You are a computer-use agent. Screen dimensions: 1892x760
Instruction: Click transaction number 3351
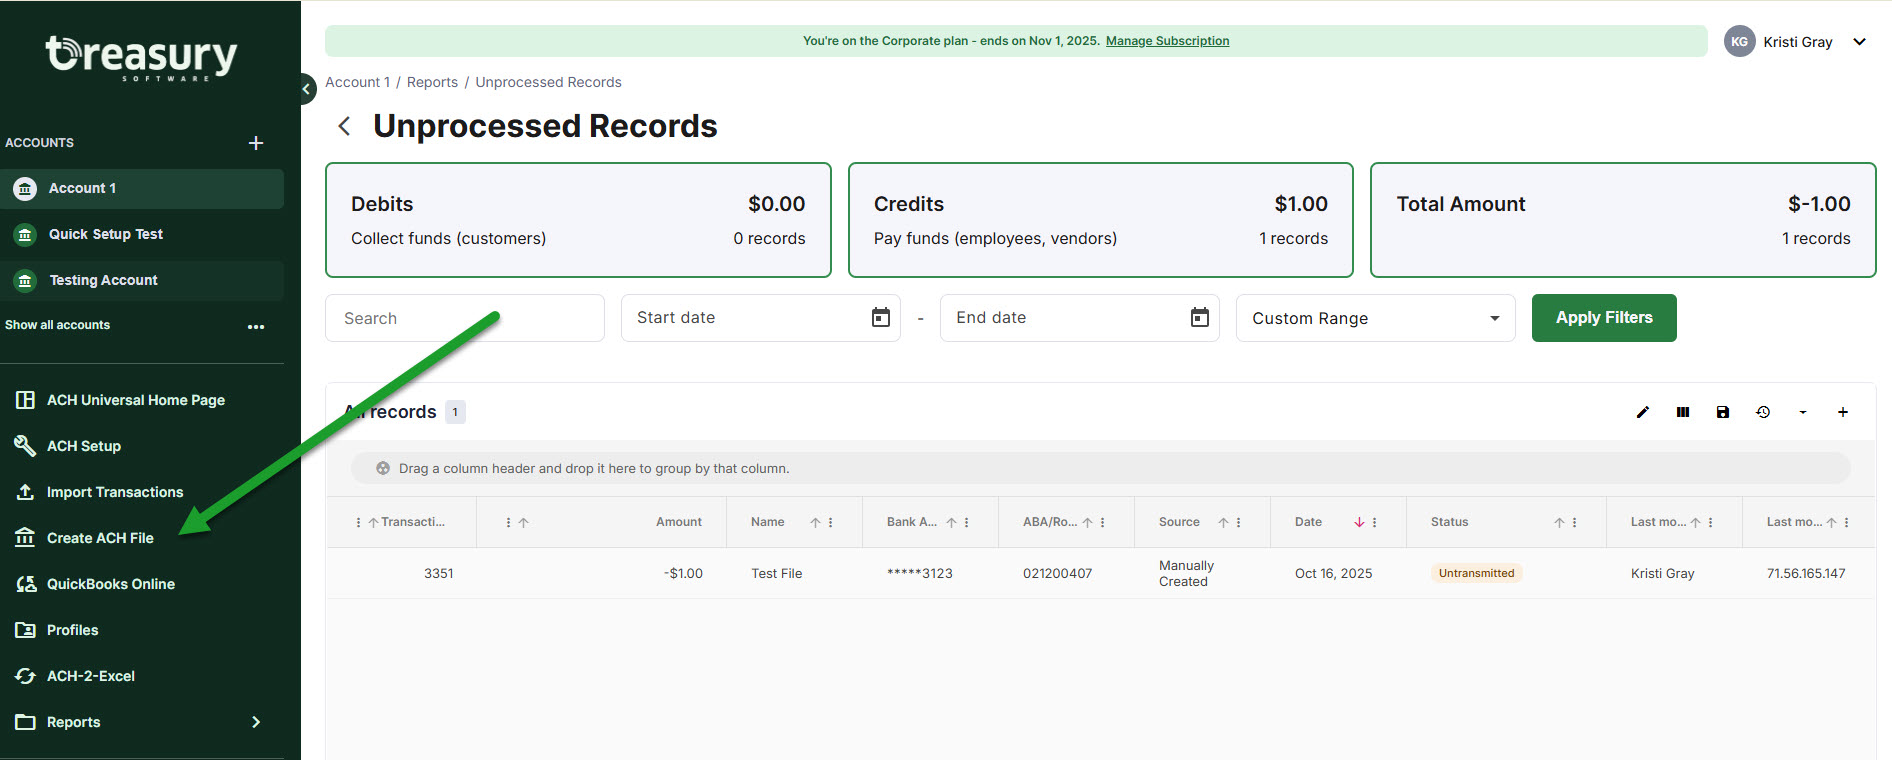coord(438,574)
